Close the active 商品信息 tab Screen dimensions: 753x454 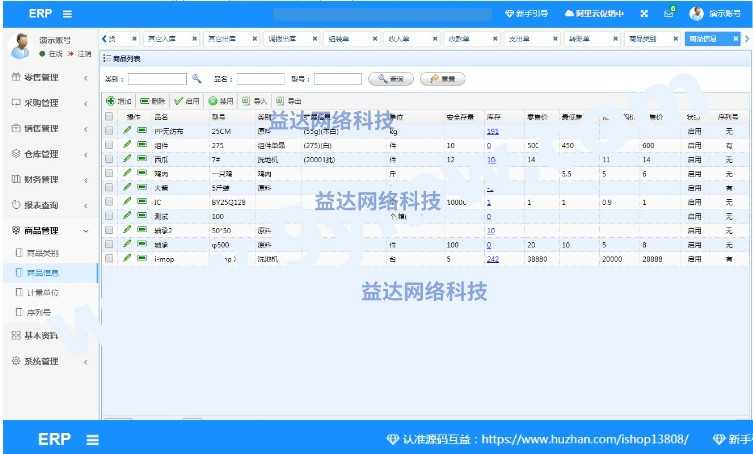click(x=735, y=38)
